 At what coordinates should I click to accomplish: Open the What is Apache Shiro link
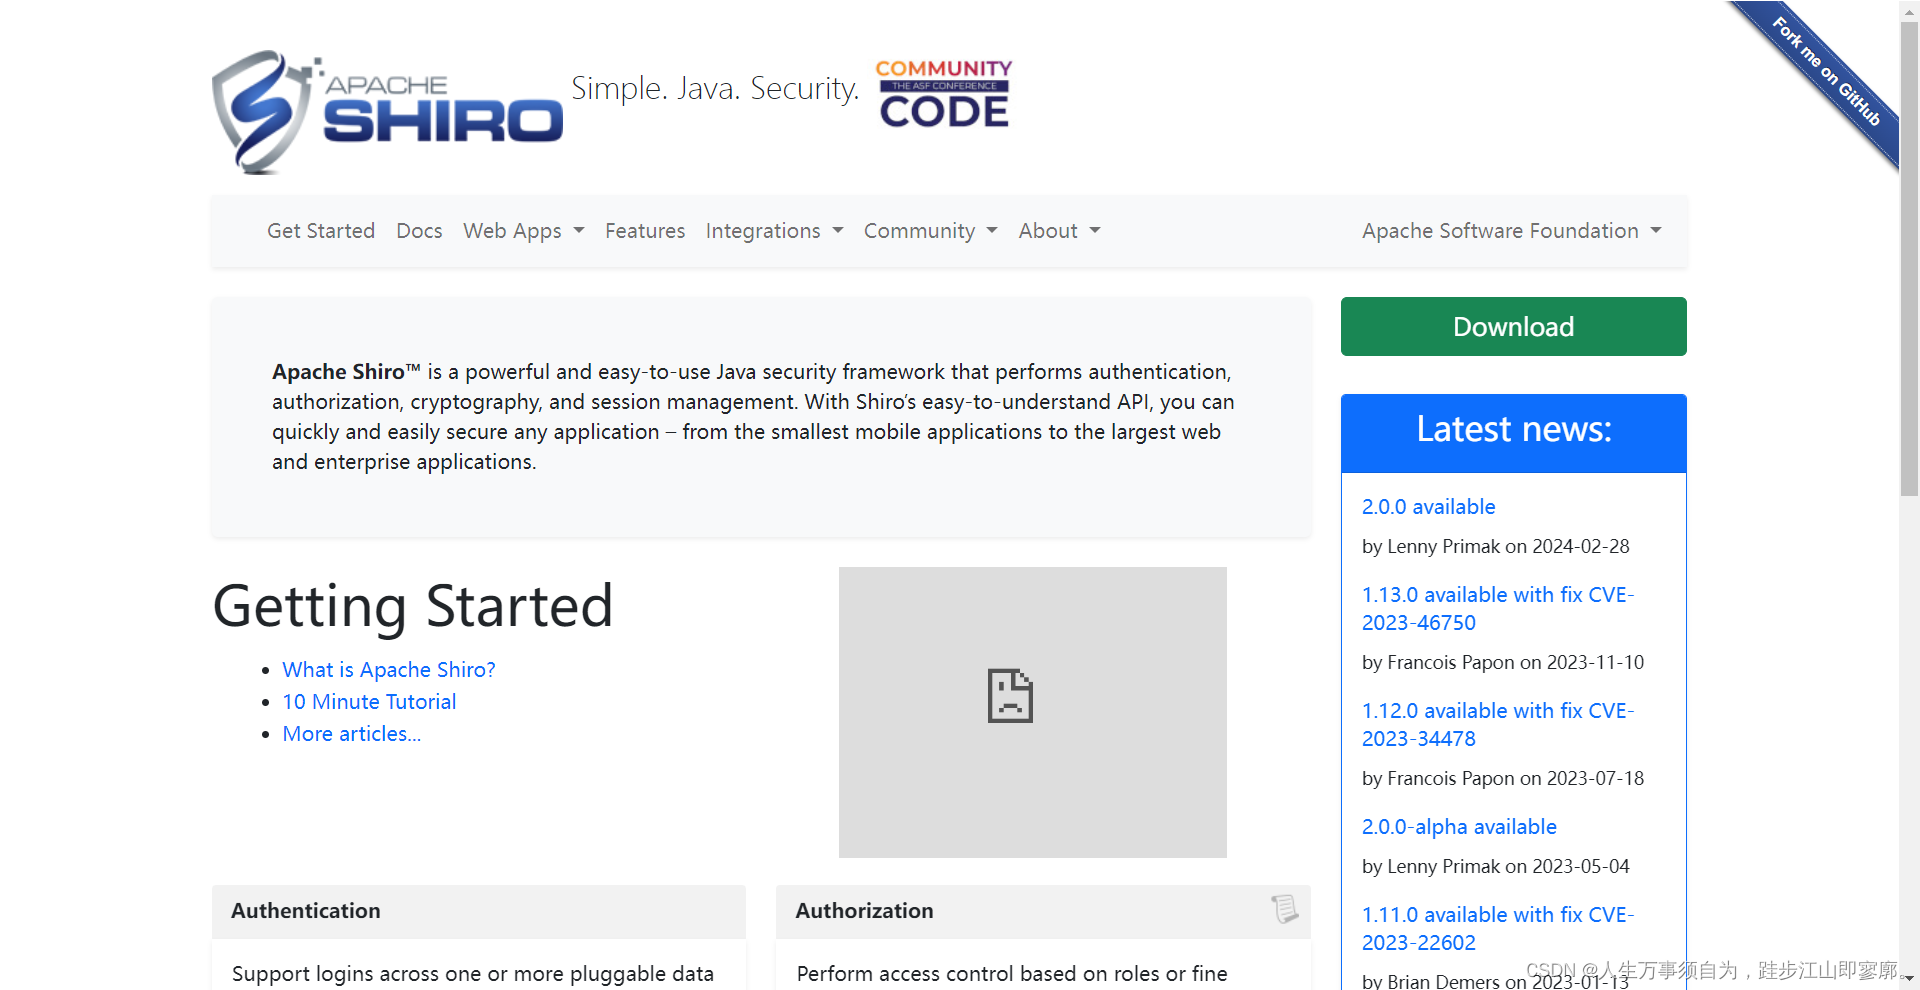pyautogui.click(x=388, y=669)
